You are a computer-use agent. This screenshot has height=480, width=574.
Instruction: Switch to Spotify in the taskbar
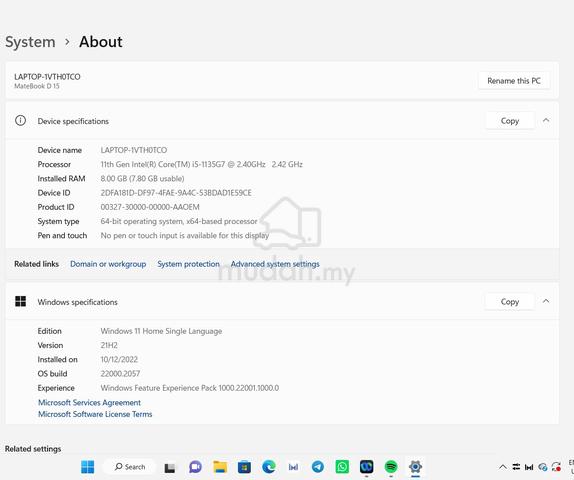pos(391,467)
